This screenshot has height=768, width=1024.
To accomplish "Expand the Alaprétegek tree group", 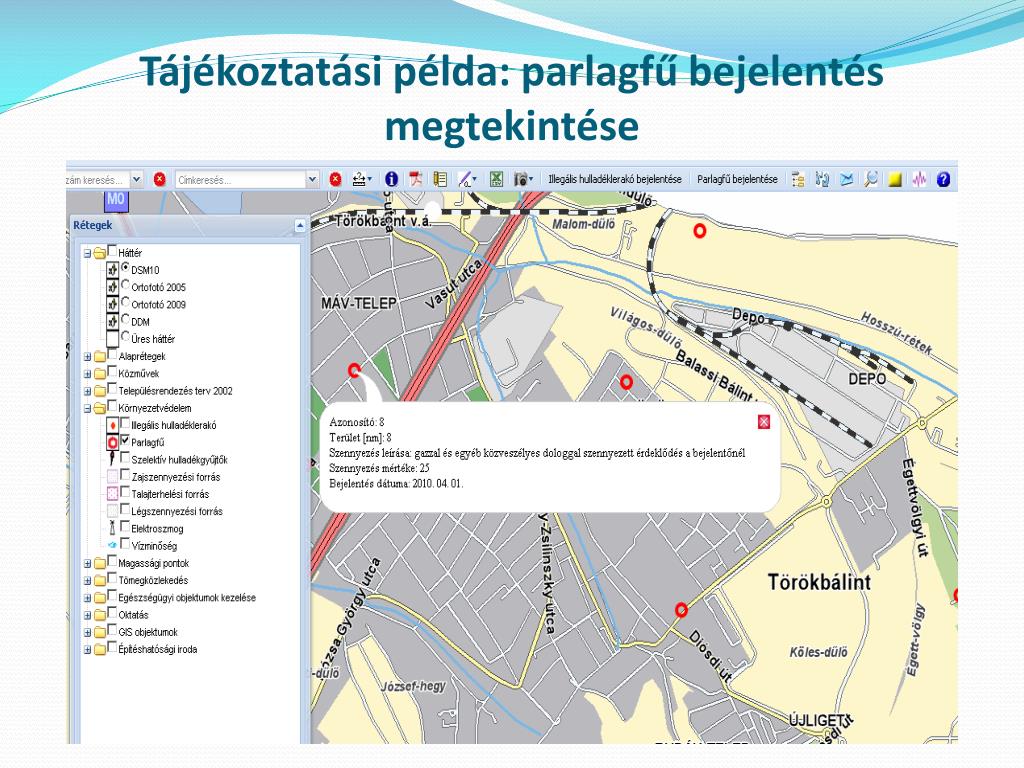I will click(88, 357).
